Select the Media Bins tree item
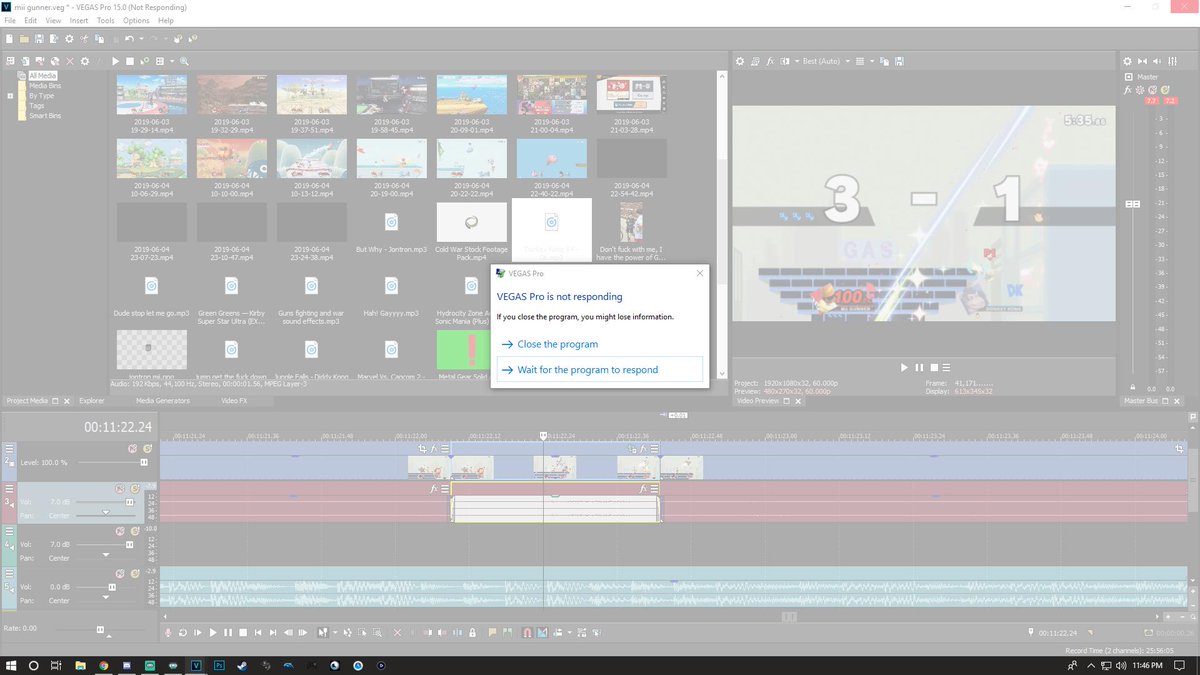 (x=45, y=86)
